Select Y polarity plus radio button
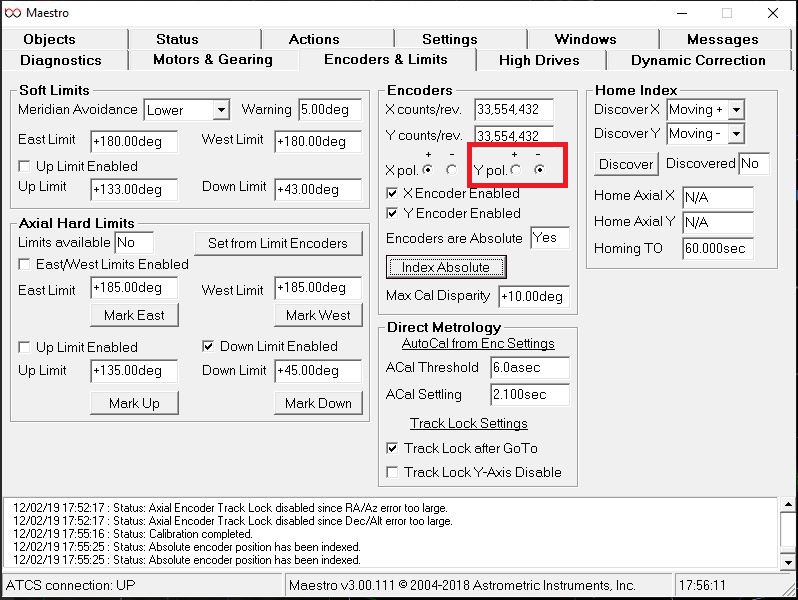Screen dimensions: 798x600 [x=515, y=170]
